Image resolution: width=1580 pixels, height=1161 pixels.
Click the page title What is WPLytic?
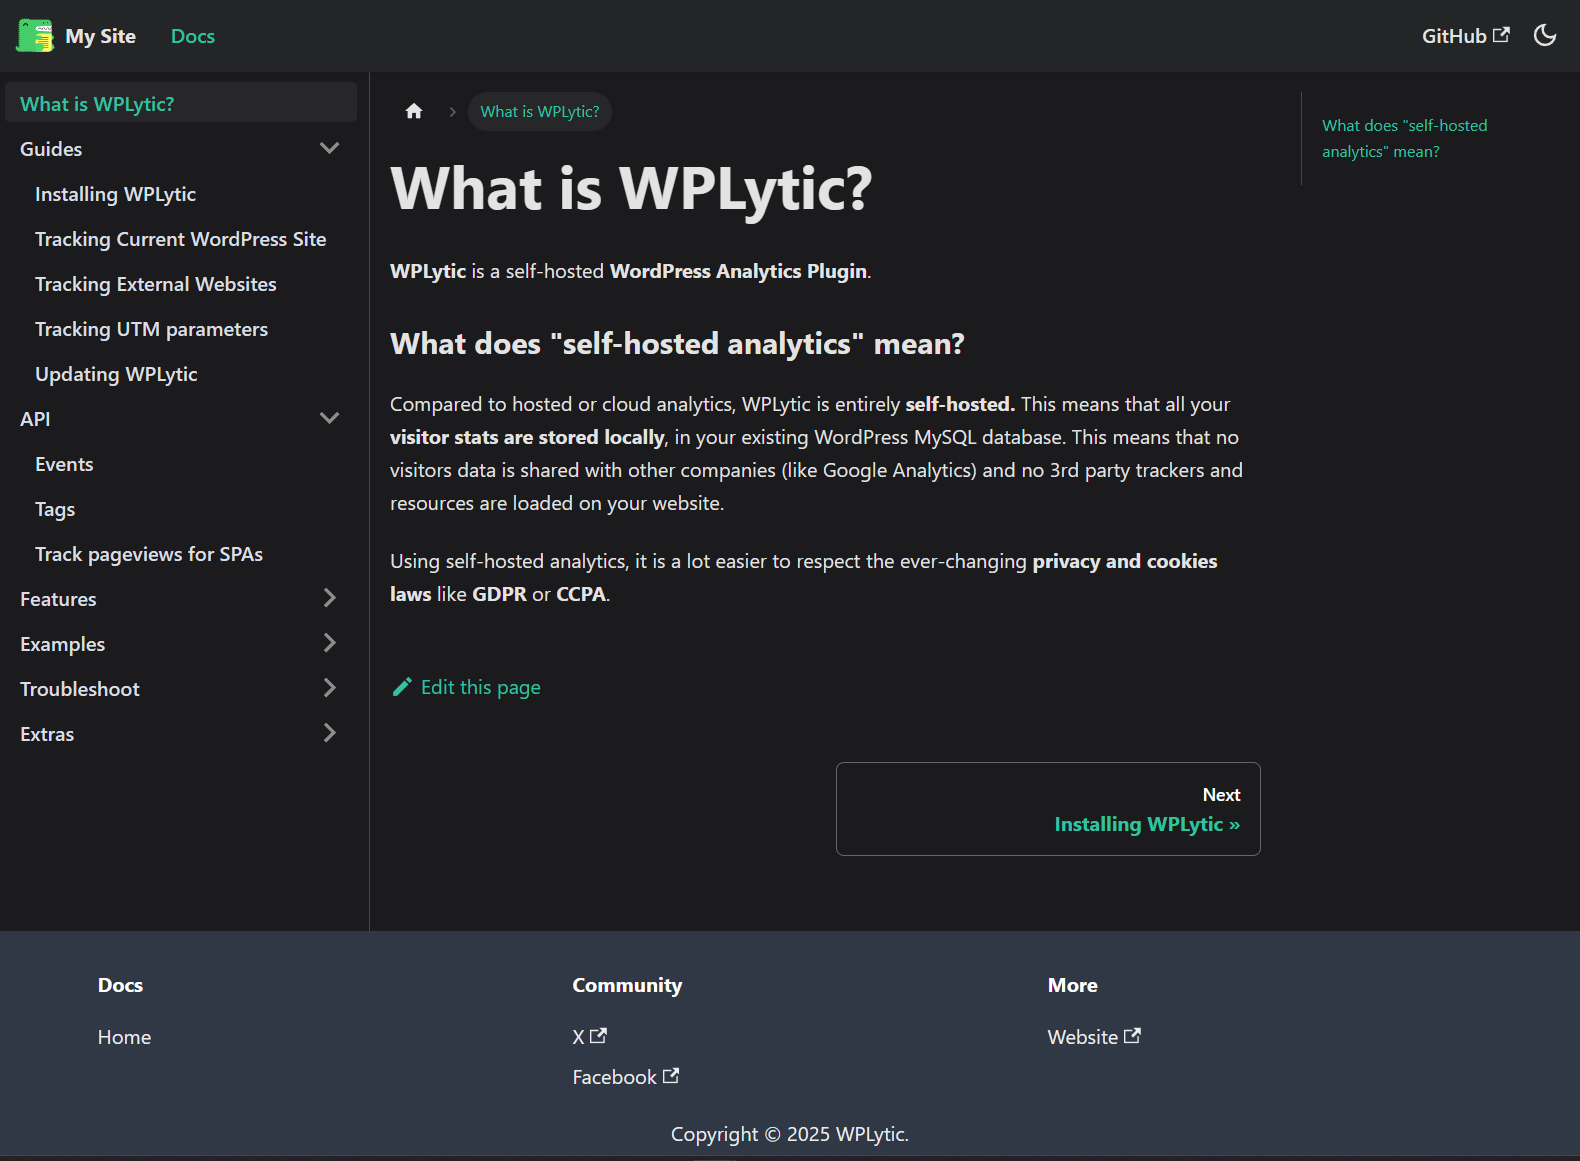click(631, 189)
